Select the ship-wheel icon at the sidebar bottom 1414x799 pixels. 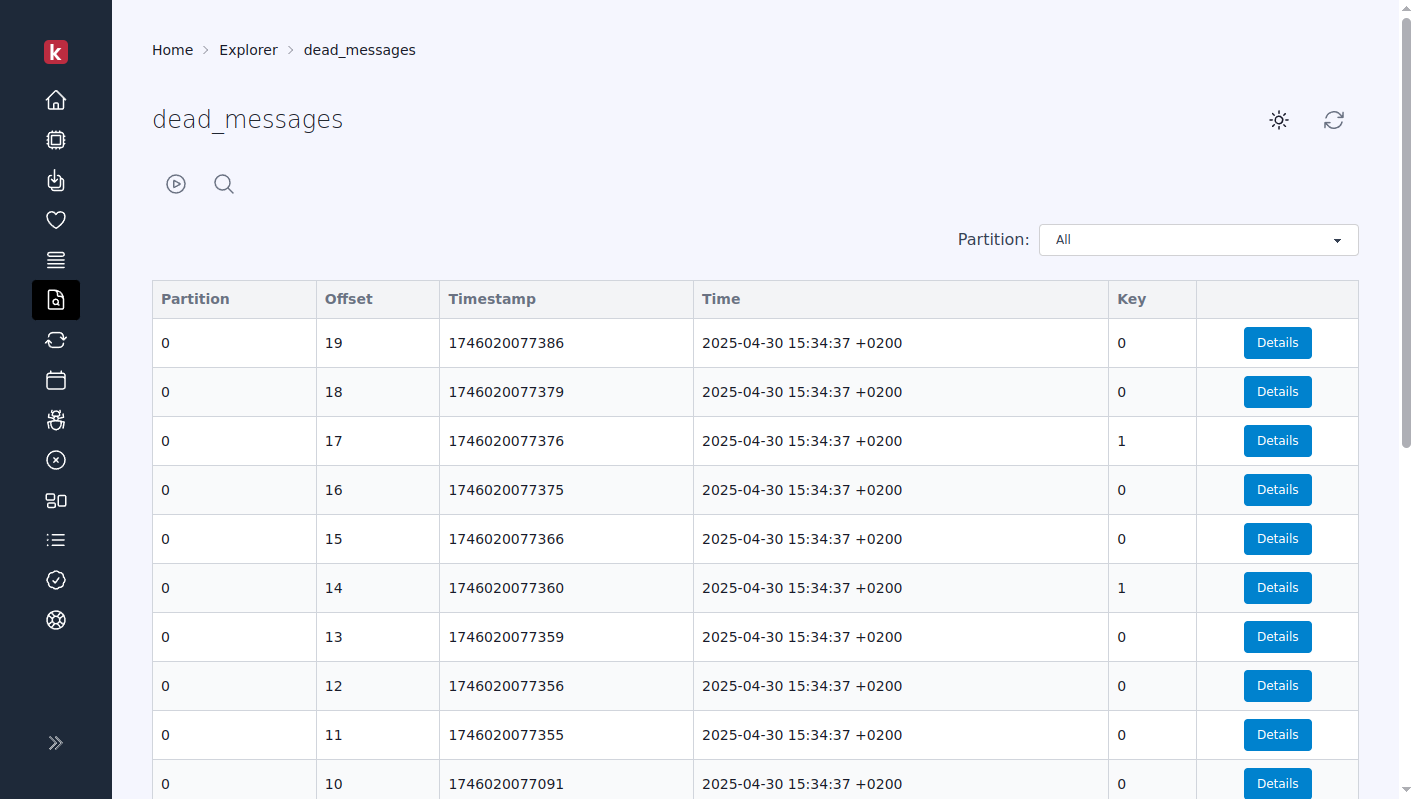tap(56, 620)
